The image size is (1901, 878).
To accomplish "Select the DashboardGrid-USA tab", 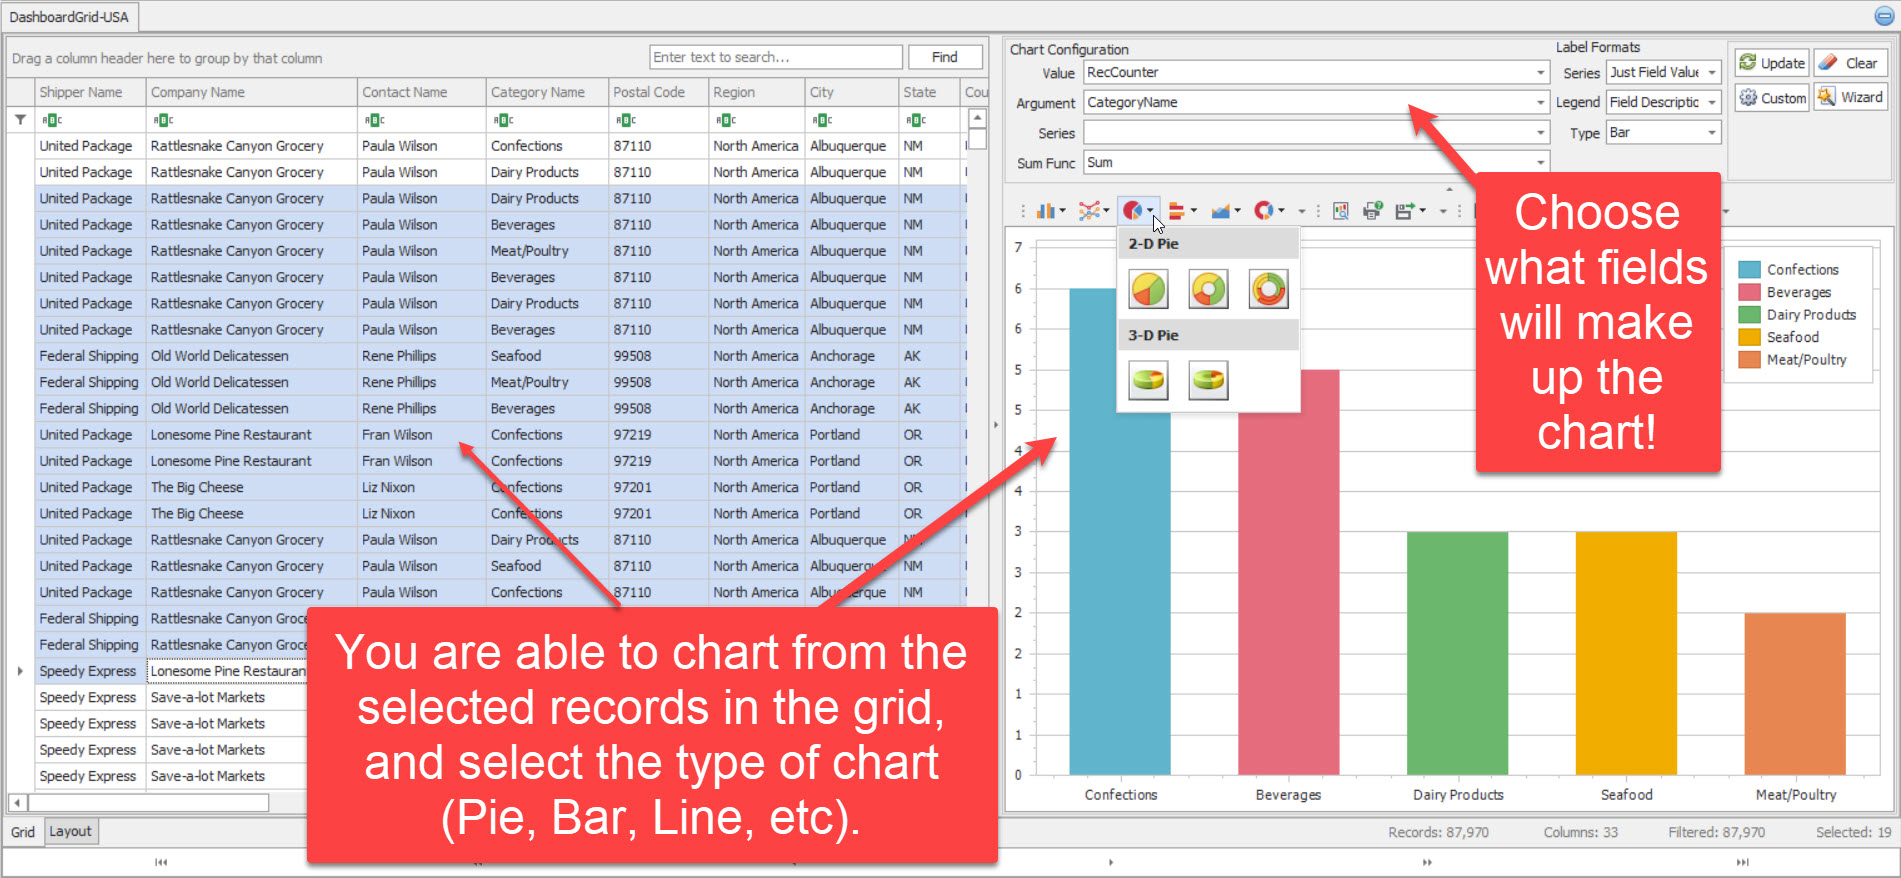I will pos(69,17).
